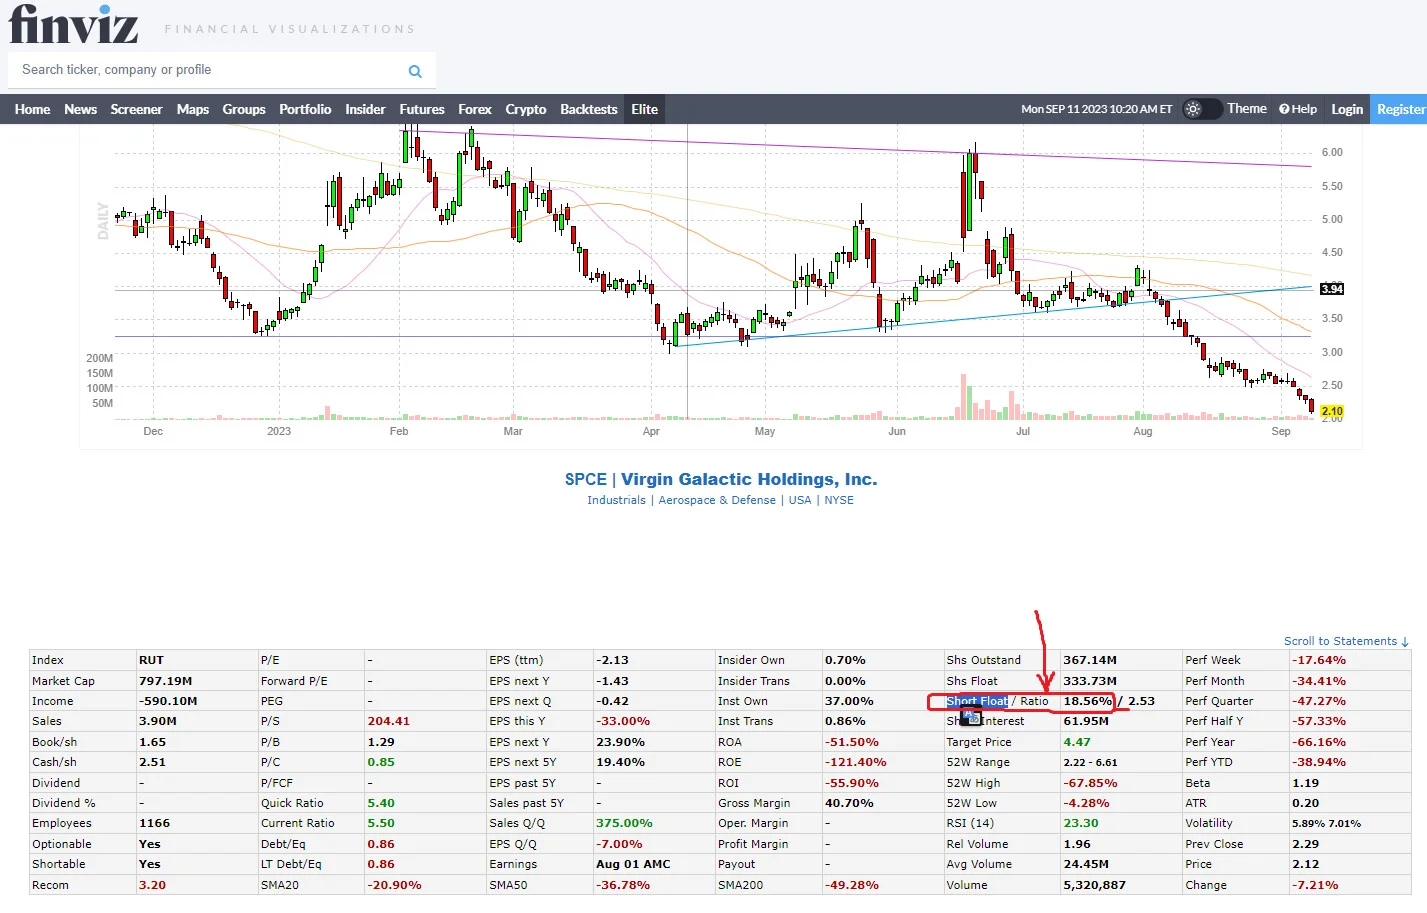Click the Quick Ratio value 5.40
This screenshot has width=1427, height=913.
[x=381, y=803]
